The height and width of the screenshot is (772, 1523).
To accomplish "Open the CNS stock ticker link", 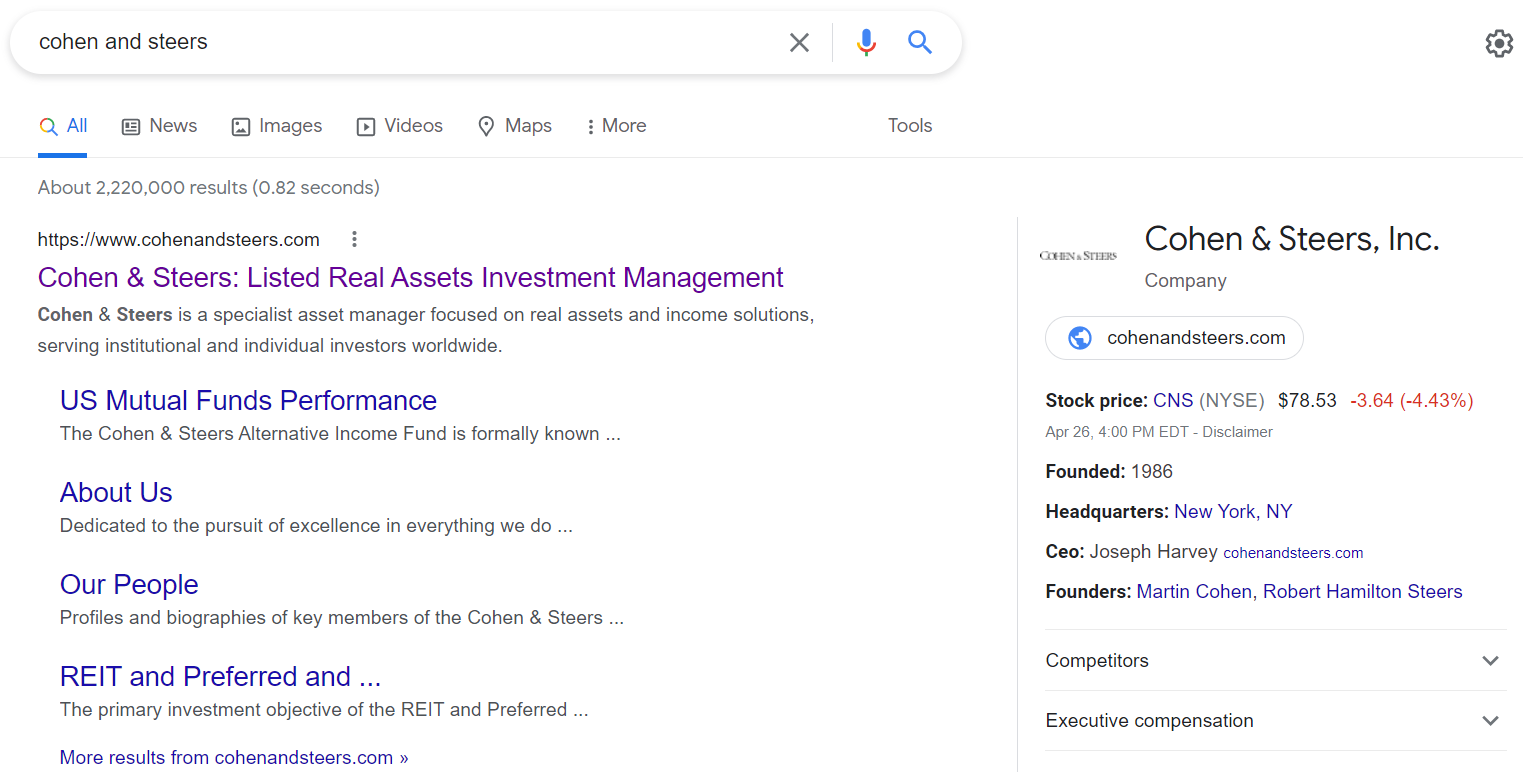I will tap(1173, 400).
